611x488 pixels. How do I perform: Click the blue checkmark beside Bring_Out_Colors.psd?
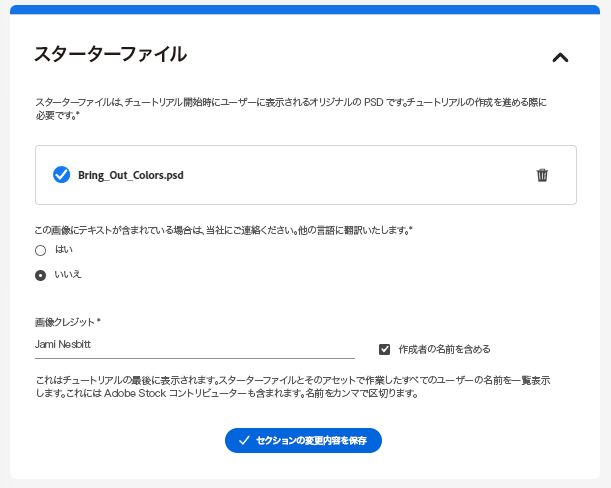click(61, 175)
